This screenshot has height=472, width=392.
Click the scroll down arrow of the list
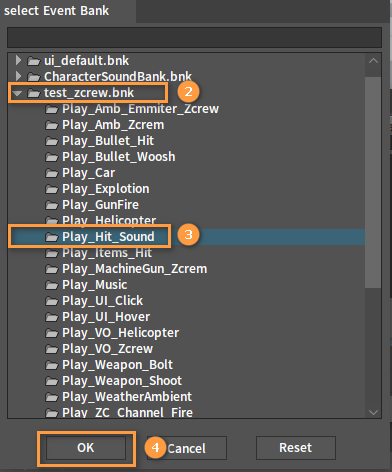coord(373,412)
